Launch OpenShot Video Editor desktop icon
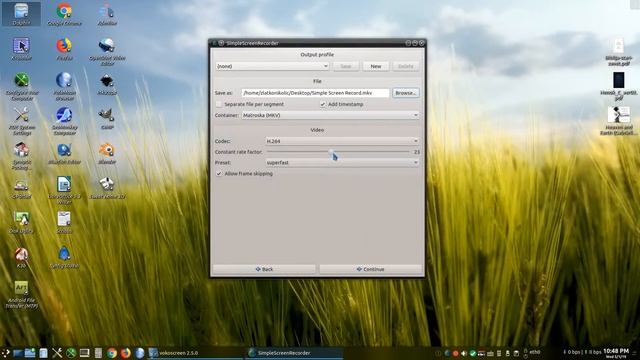This screenshot has height=360, width=640. [107, 51]
